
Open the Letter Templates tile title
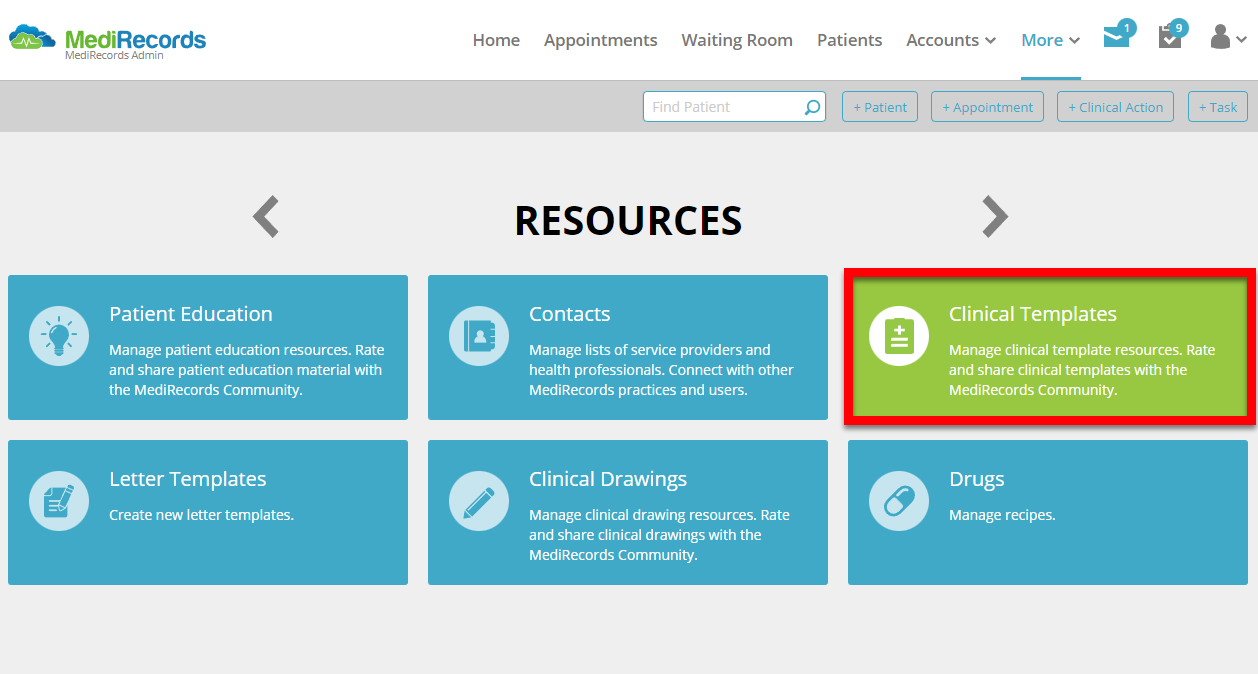coord(188,479)
